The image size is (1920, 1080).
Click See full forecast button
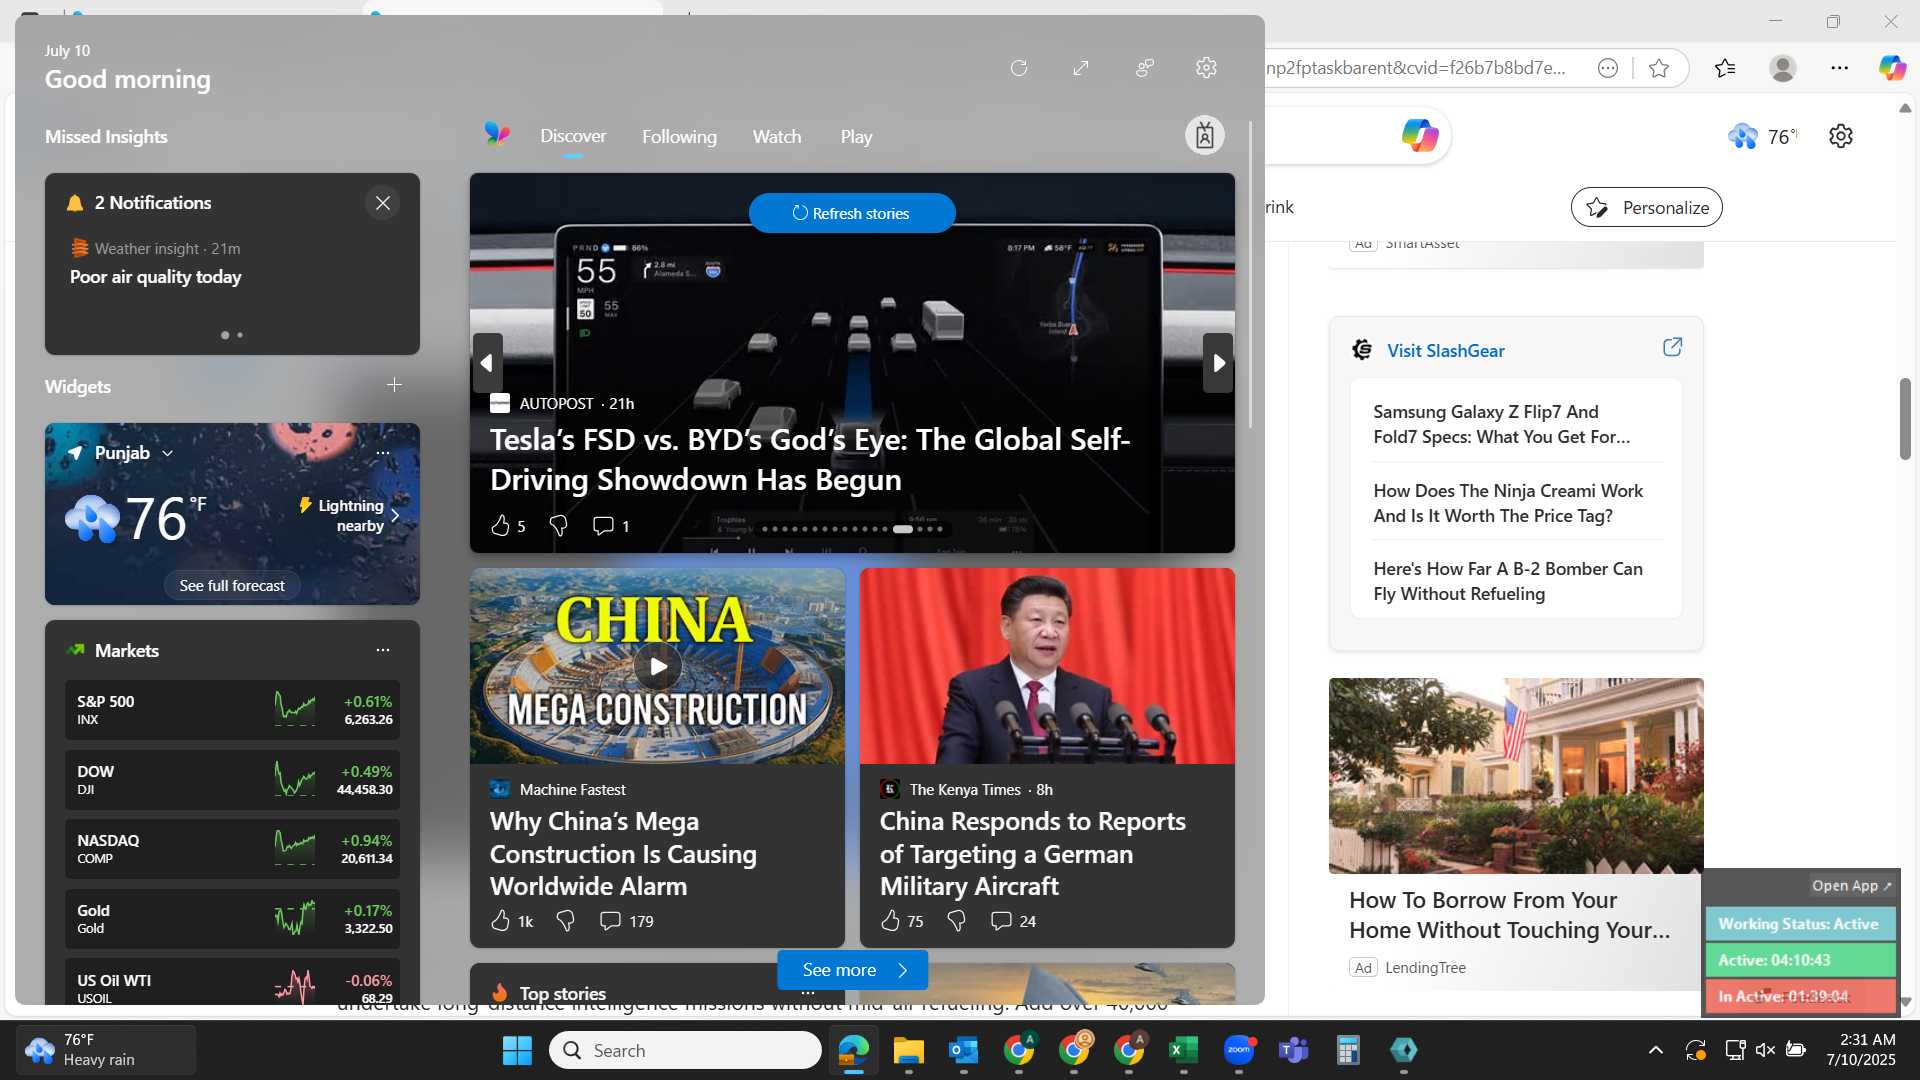coord(232,586)
